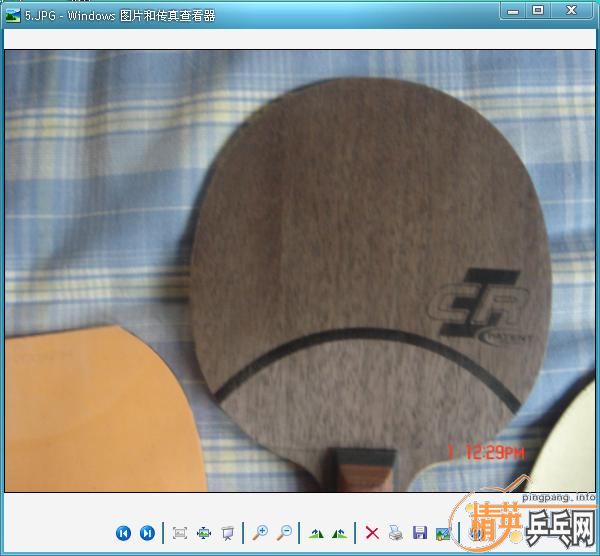Image resolution: width=600 pixels, height=556 pixels.
Task: Maximize the picture viewer window
Action: [x=538, y=10]
